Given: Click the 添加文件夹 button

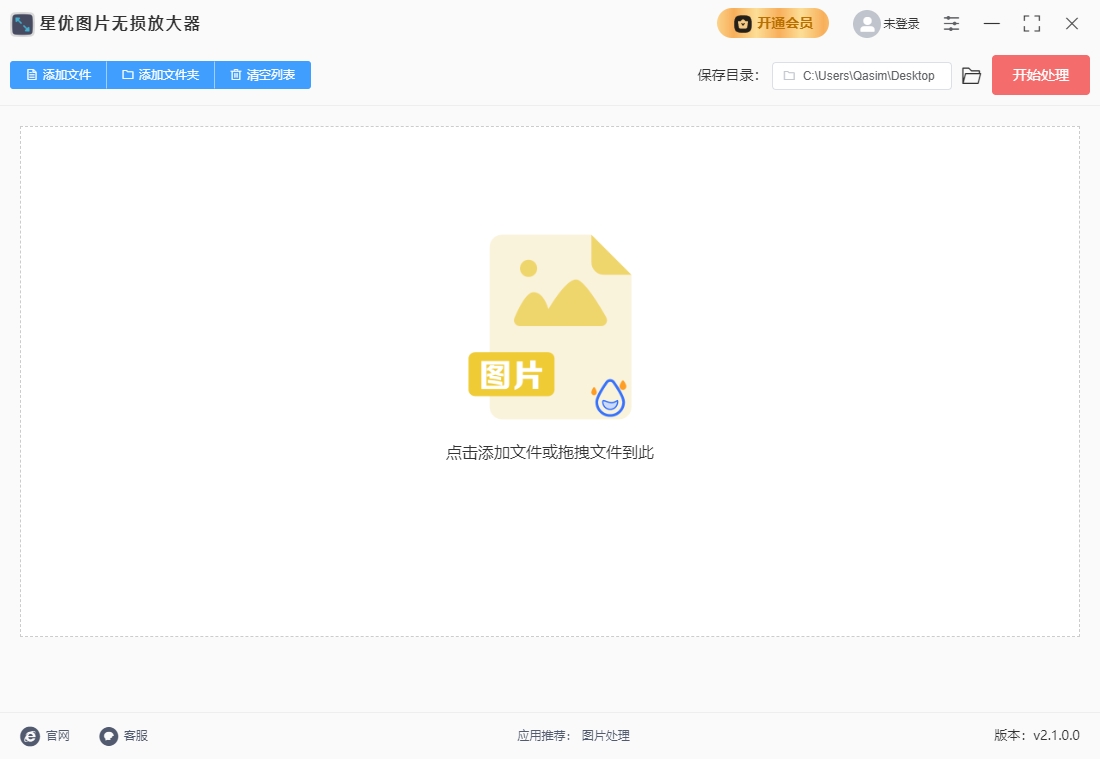Looking at the screenshot, I should (x=160, y=75).
